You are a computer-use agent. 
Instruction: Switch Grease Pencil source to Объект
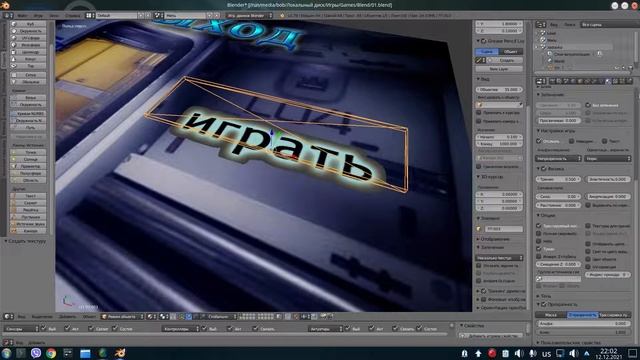pyautogui.click(x=511, y=52)
